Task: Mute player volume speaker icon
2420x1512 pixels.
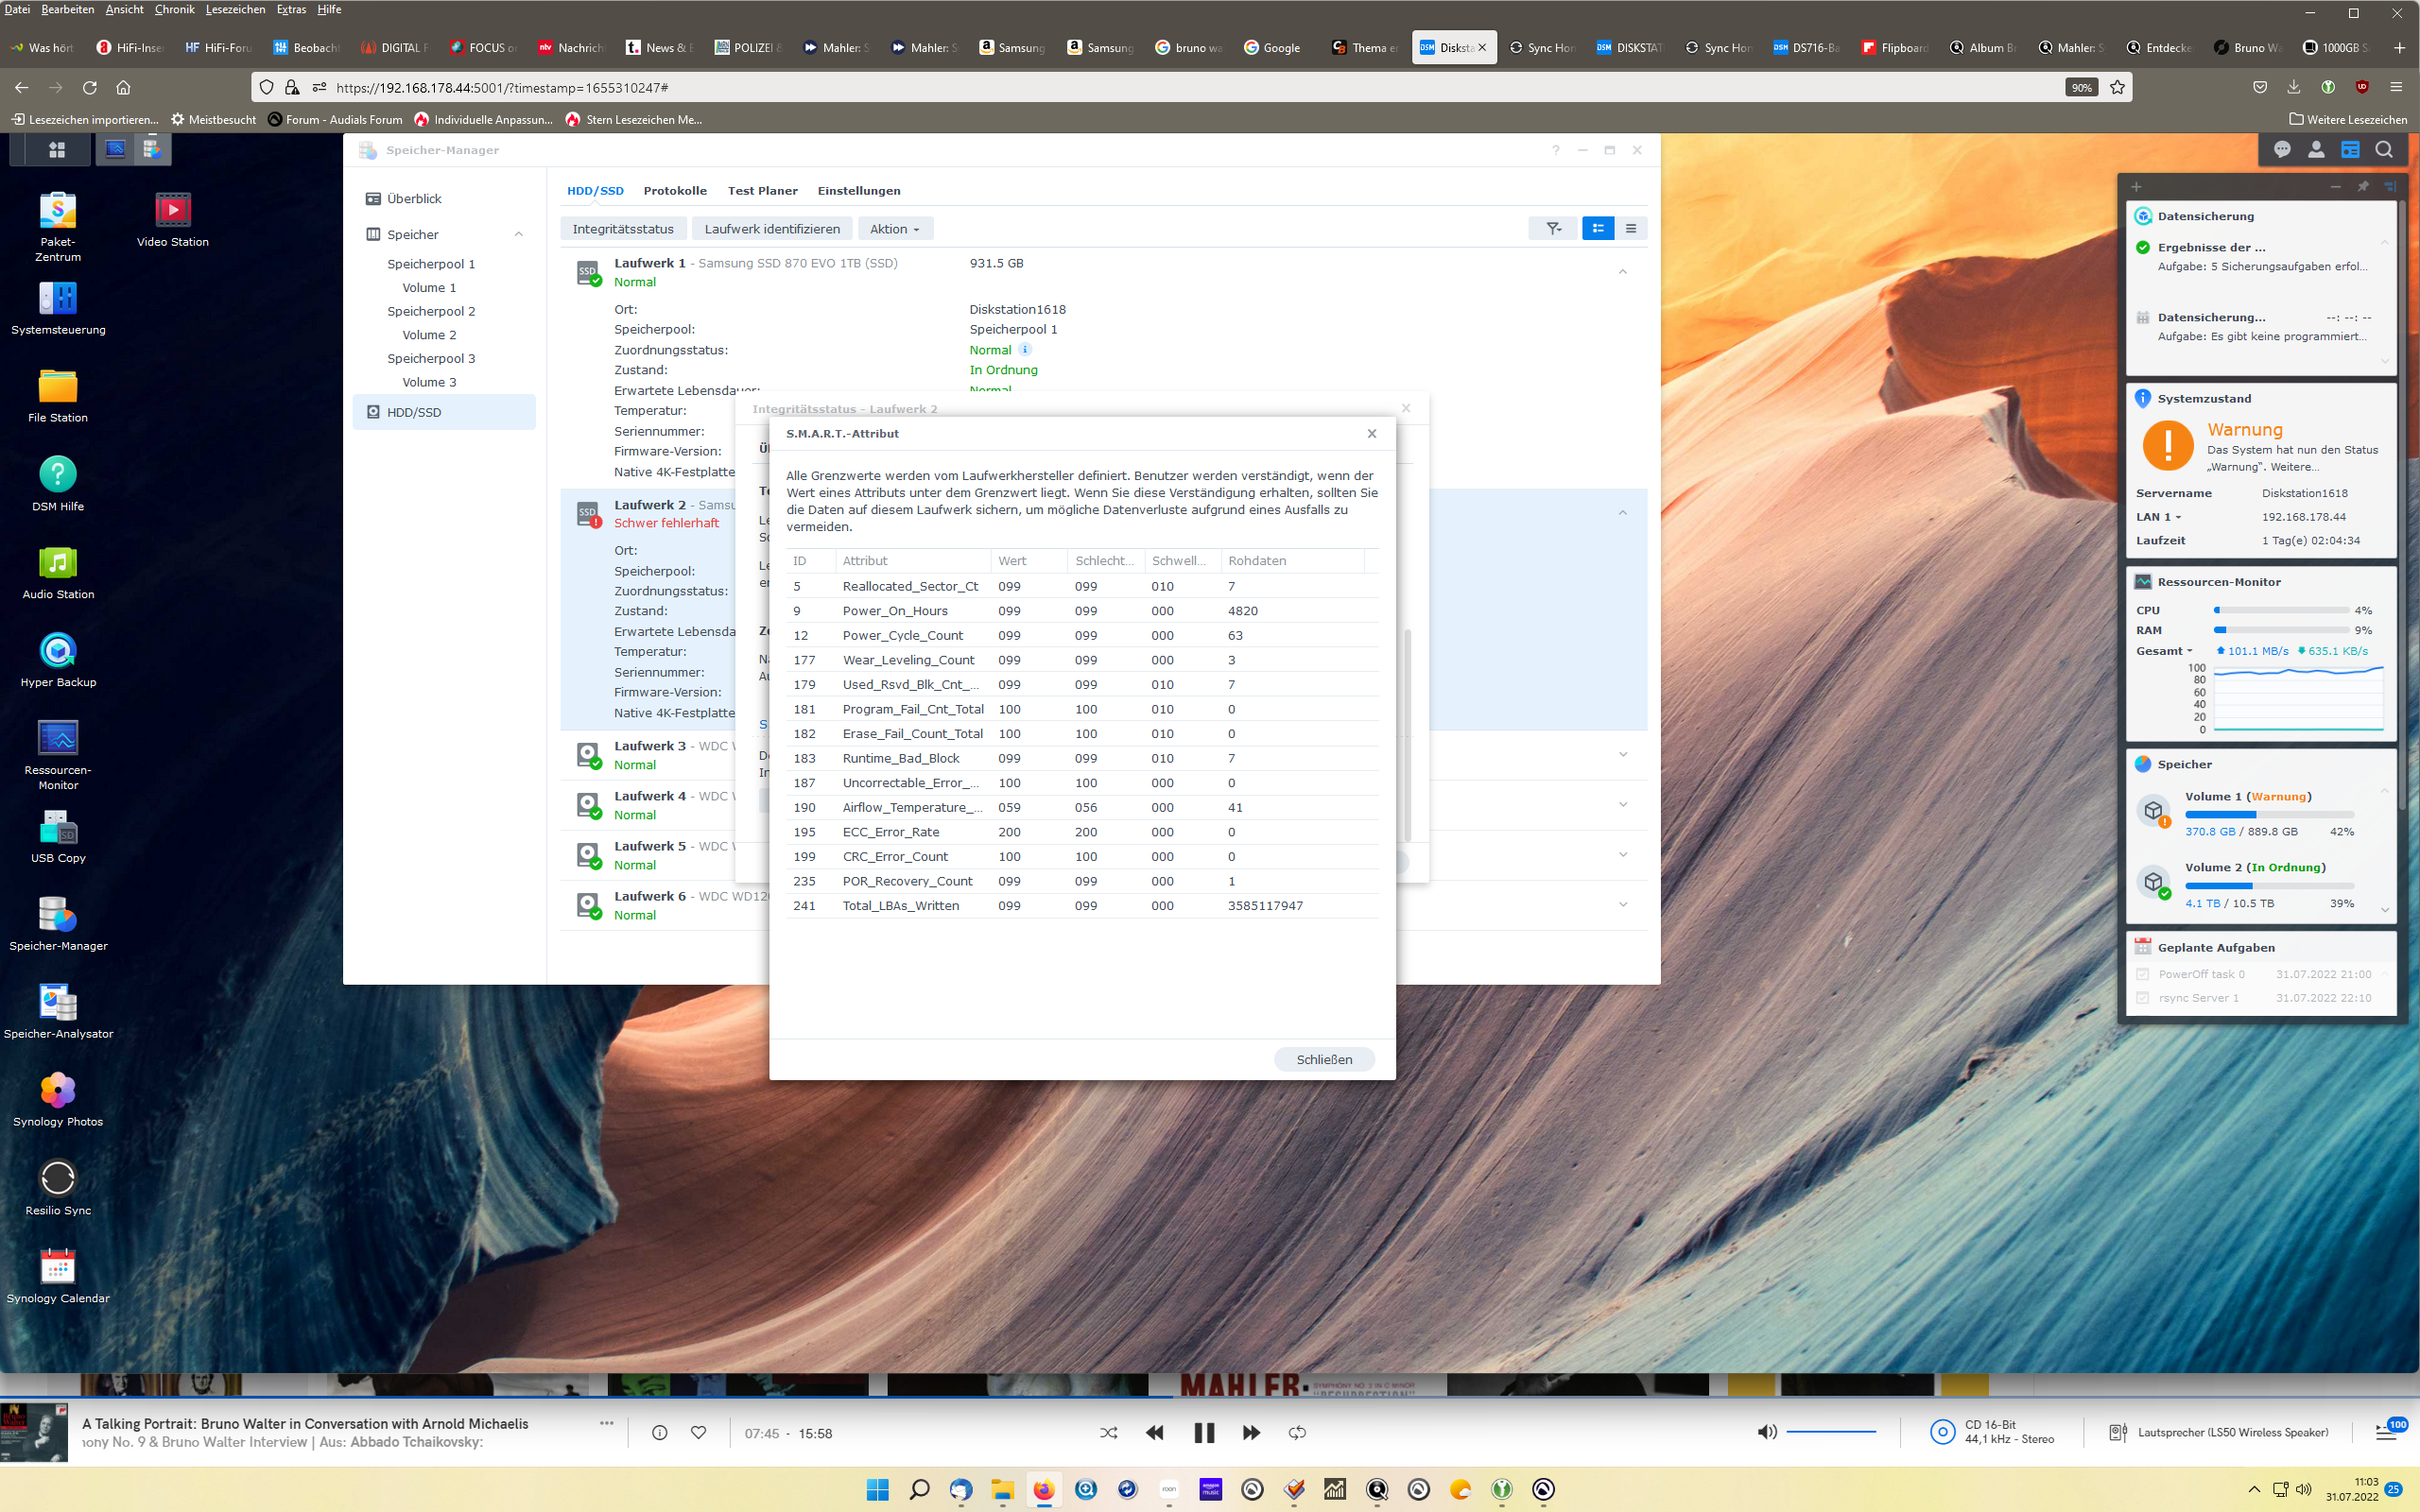Action: [x=1767, y=1433]
